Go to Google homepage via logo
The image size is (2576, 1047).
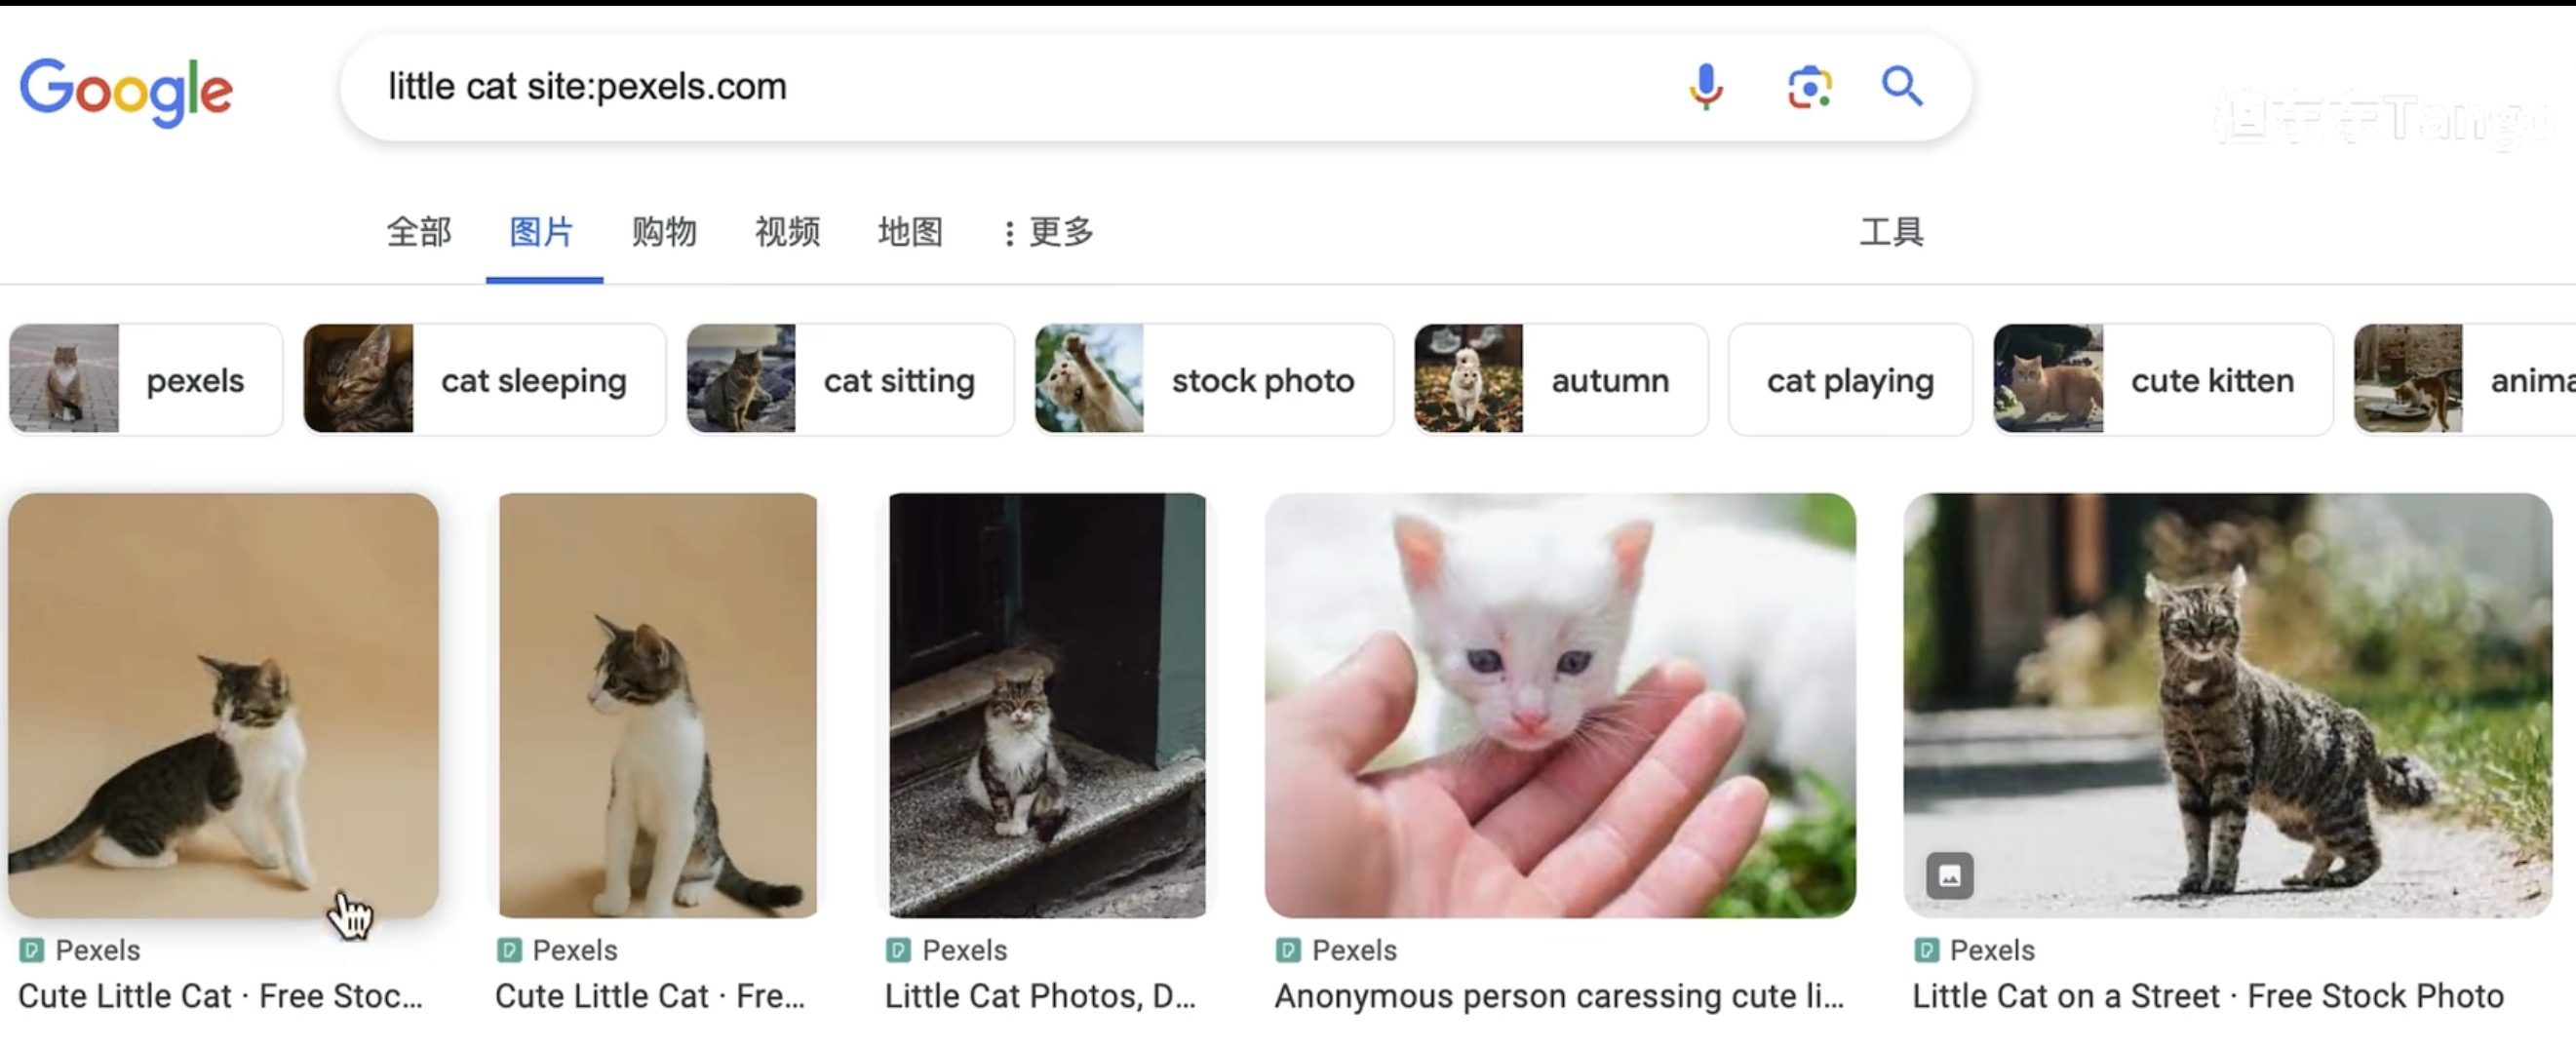tap(126, 91)
